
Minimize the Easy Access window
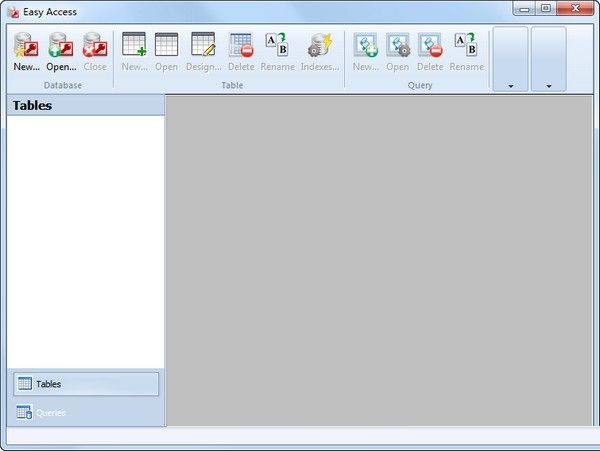pyautogui.click(x=525, y=8)
